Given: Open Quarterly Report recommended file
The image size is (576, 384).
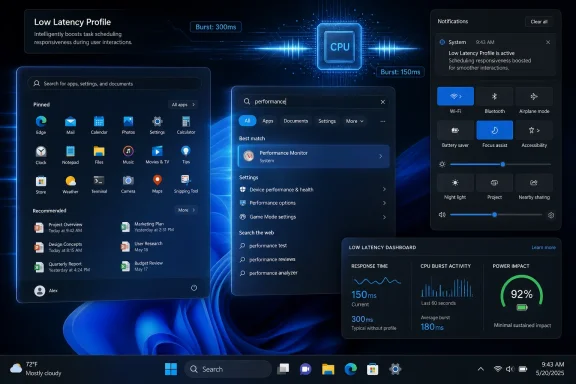Looking at the screenshot, I should (62, 267).
